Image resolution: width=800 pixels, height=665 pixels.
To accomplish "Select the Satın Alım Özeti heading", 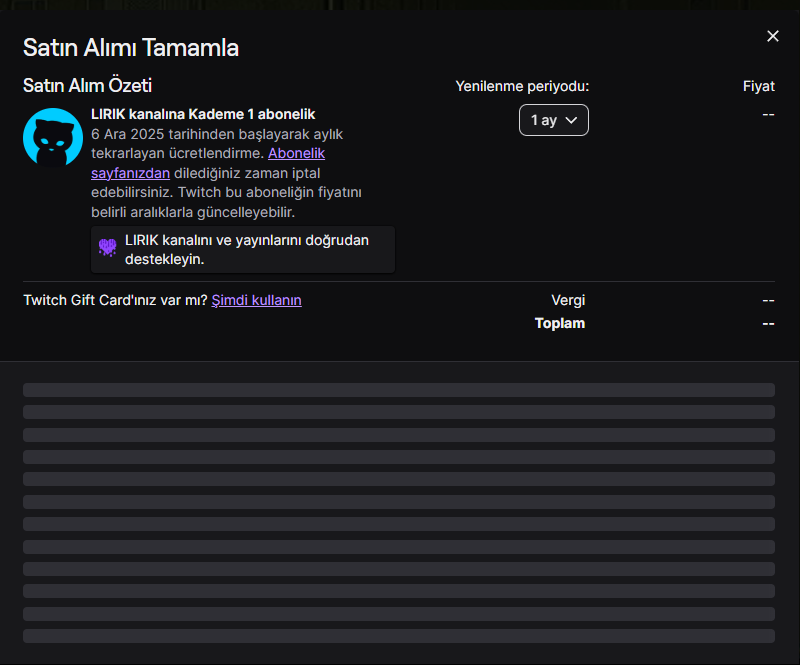I will (x=87, y=86).
